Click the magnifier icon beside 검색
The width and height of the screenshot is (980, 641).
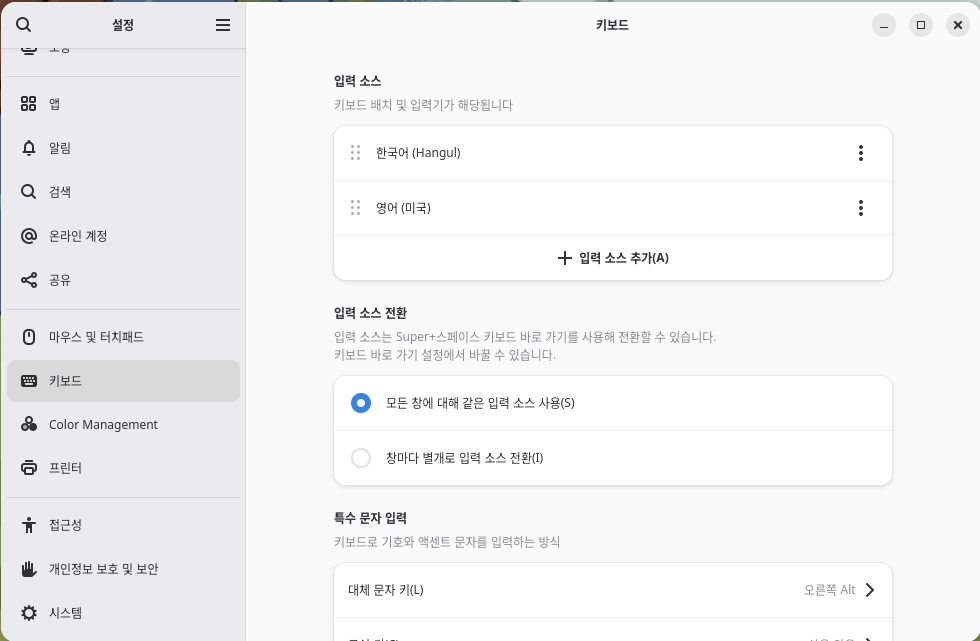pos(29,192)
